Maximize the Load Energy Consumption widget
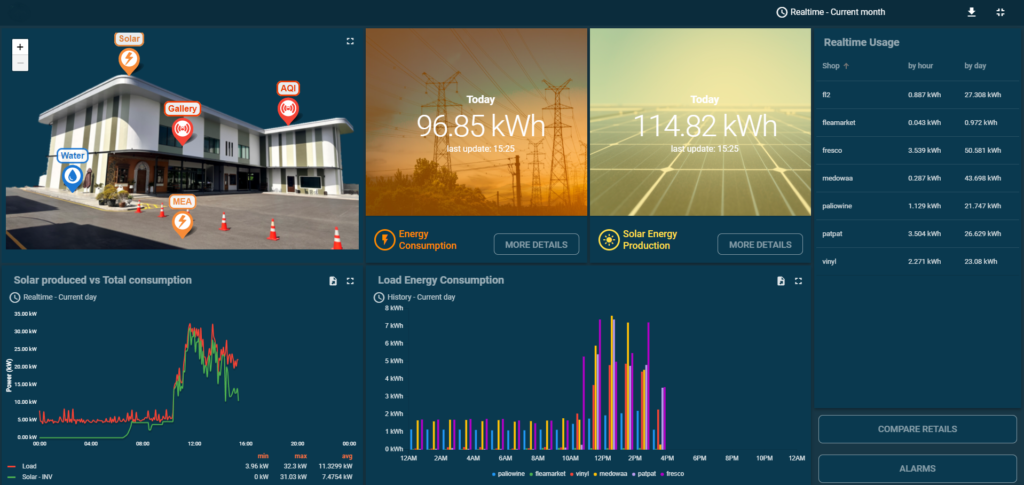1024x485 pixels. coord(798,281)
